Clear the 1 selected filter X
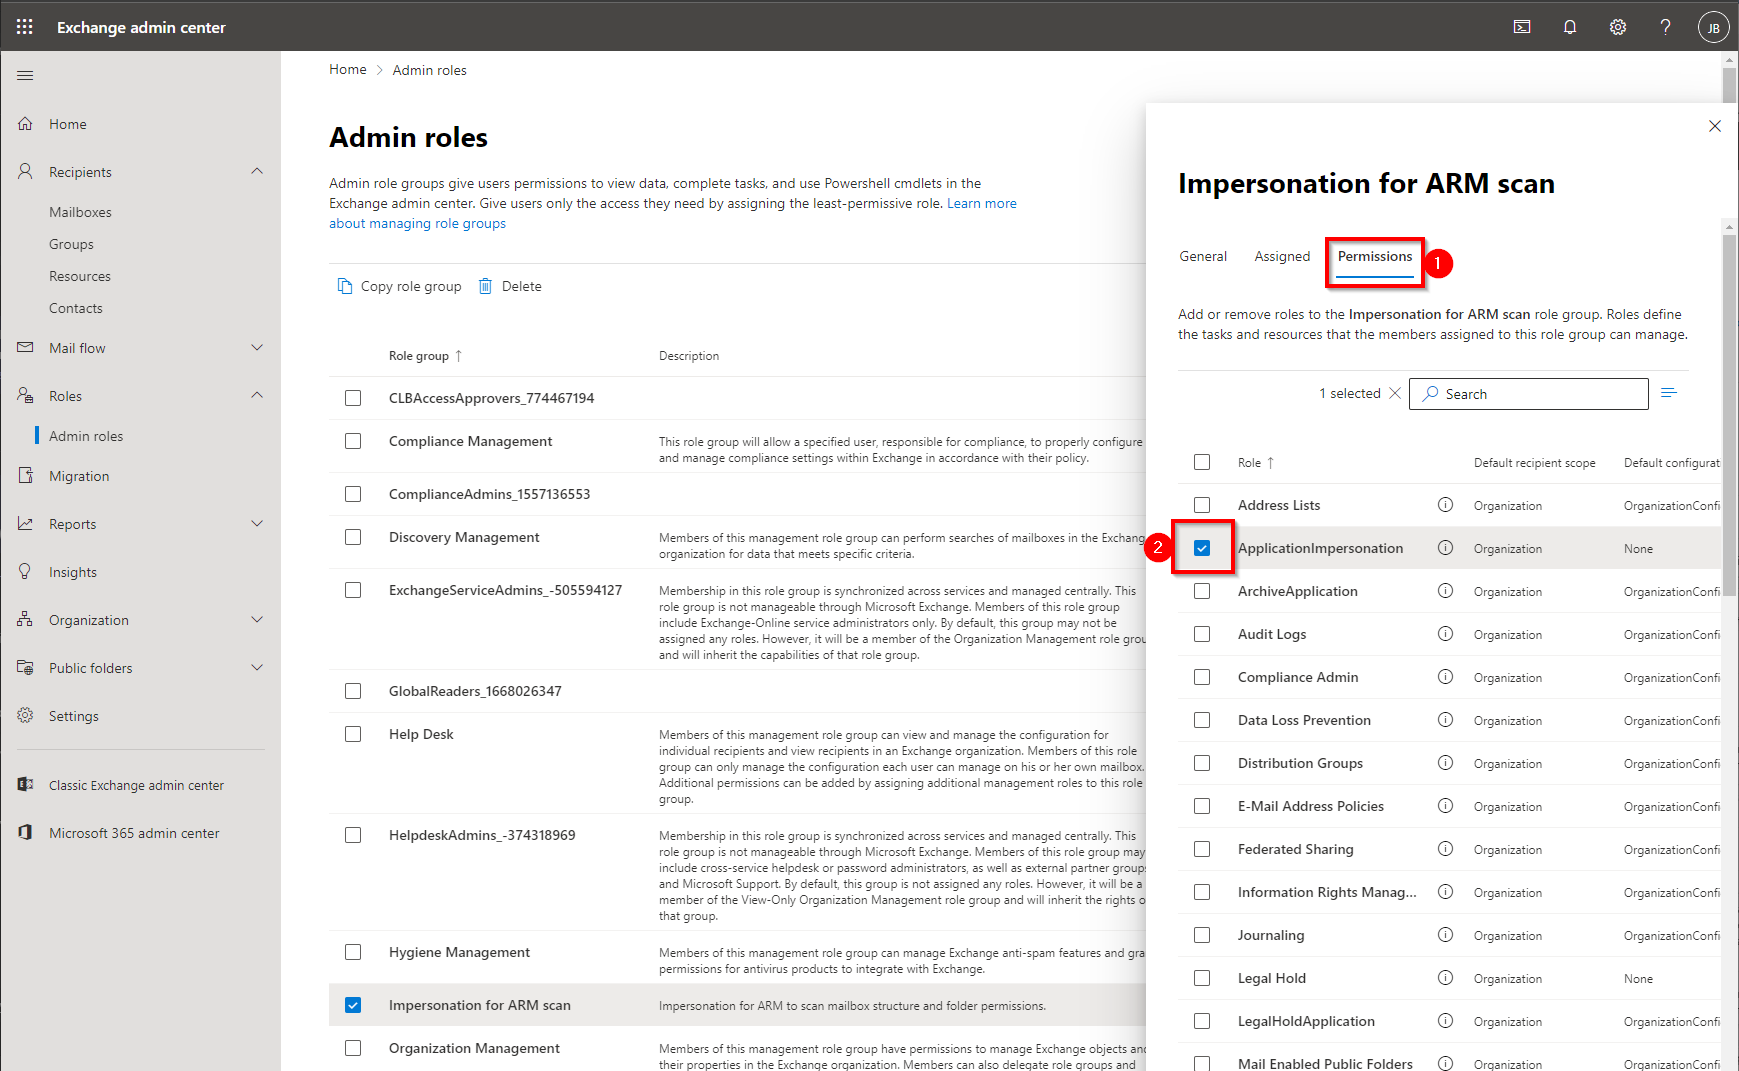 pos(1395,393)
